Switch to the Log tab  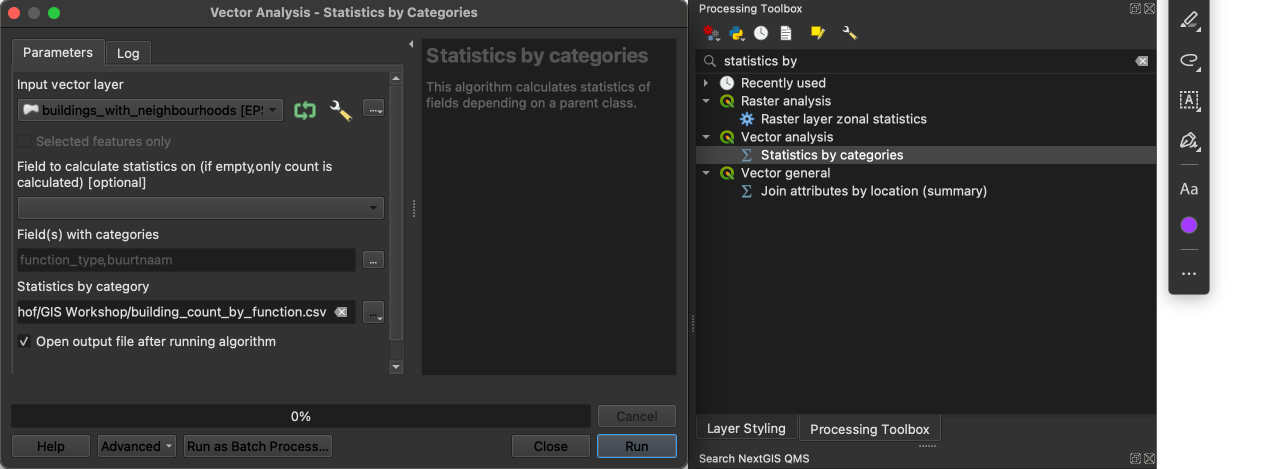point(127,53)
